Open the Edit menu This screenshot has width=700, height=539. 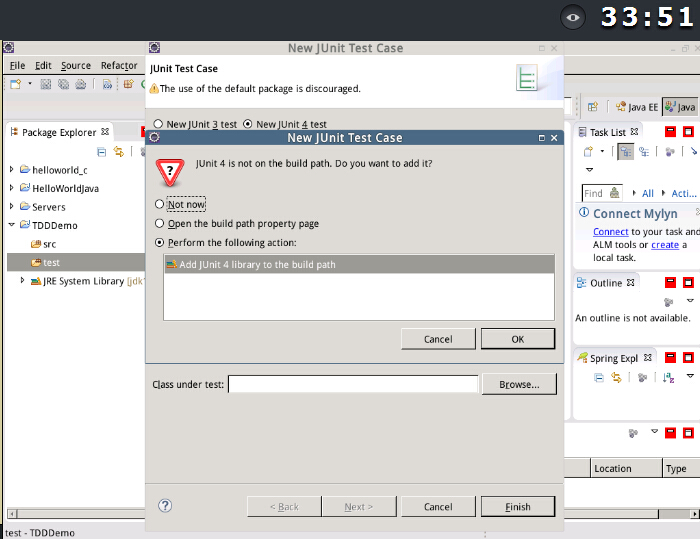click(43, 66)
